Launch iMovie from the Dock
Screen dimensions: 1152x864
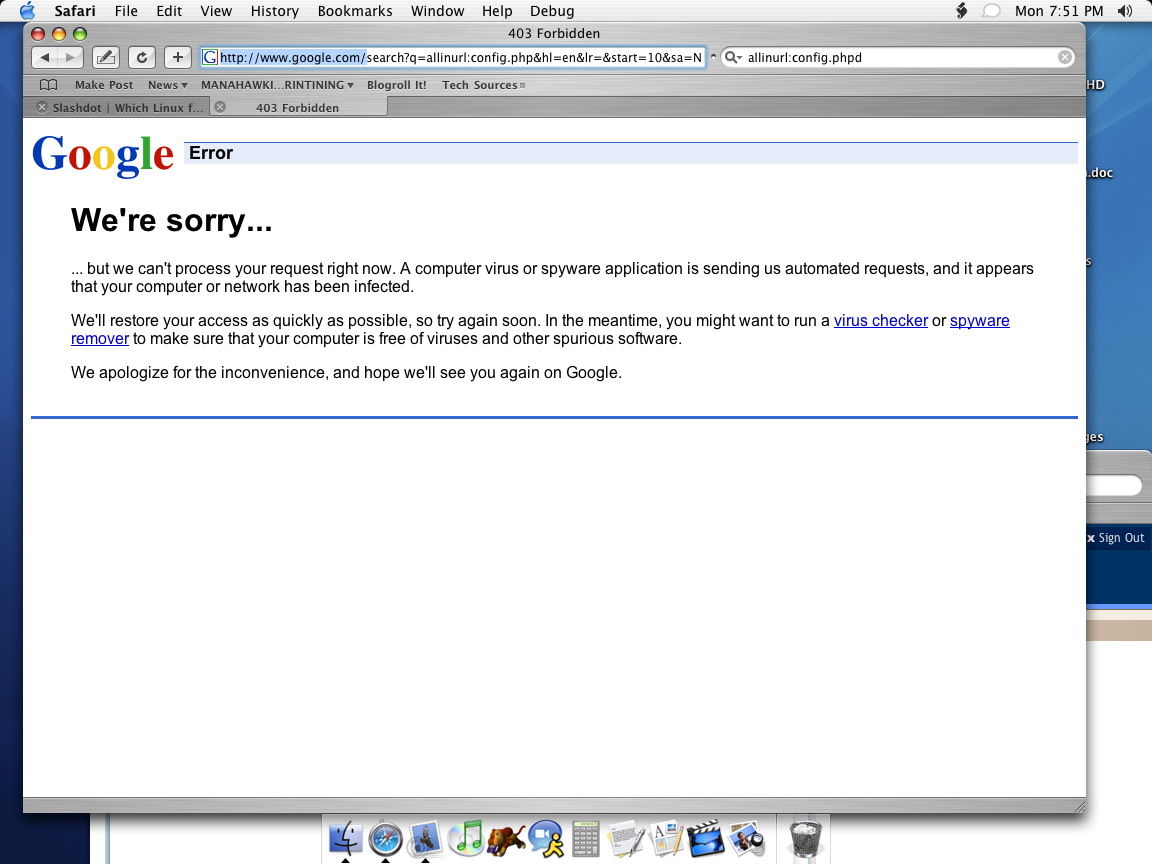pyautogui.click(x=706, y=839)
